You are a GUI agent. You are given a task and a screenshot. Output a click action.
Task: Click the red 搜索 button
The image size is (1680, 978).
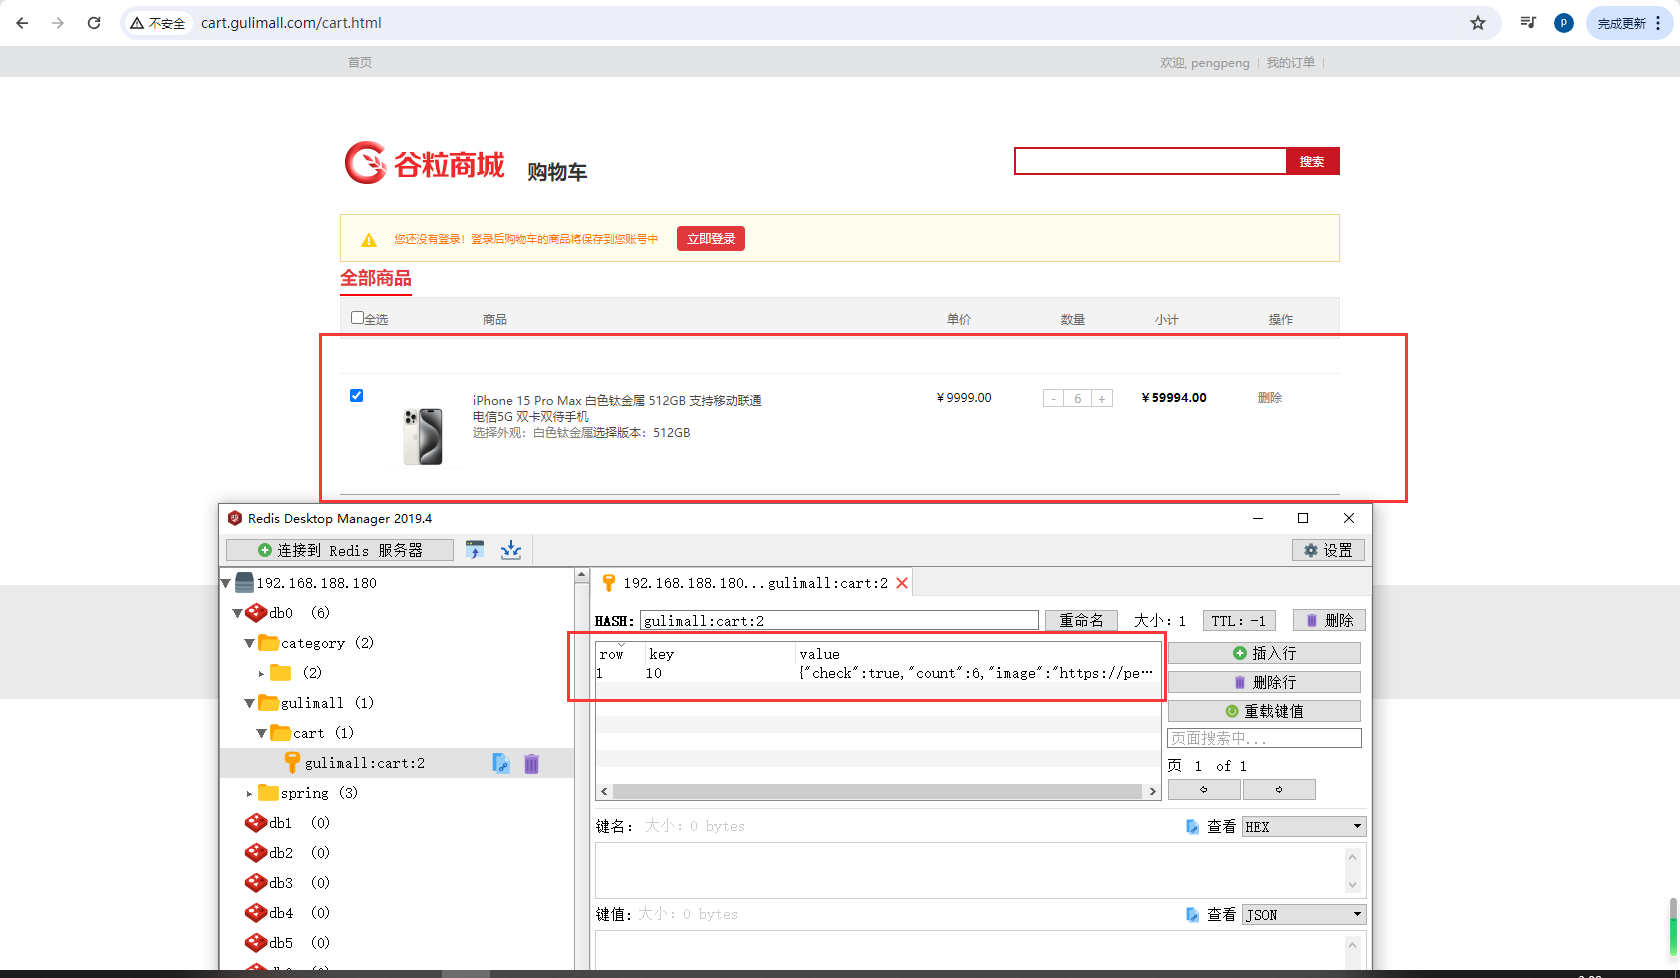click(1312, 161)
